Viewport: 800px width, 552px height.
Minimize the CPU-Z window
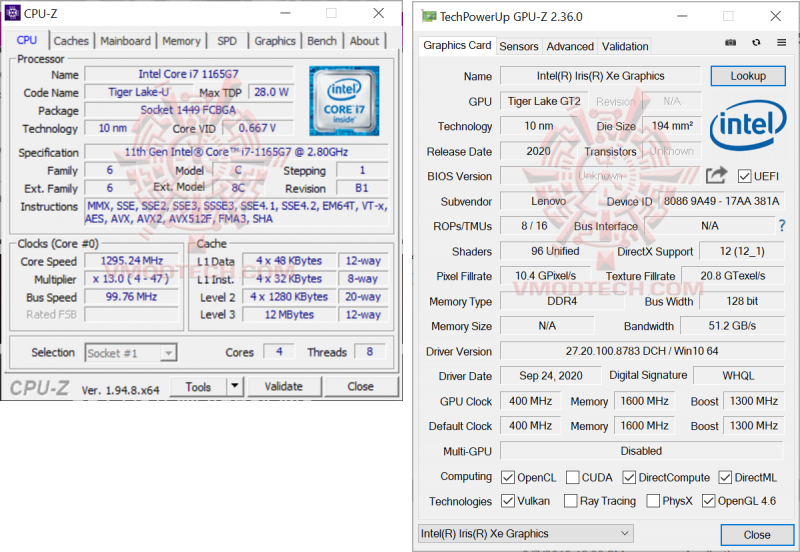tap(286, 13)
